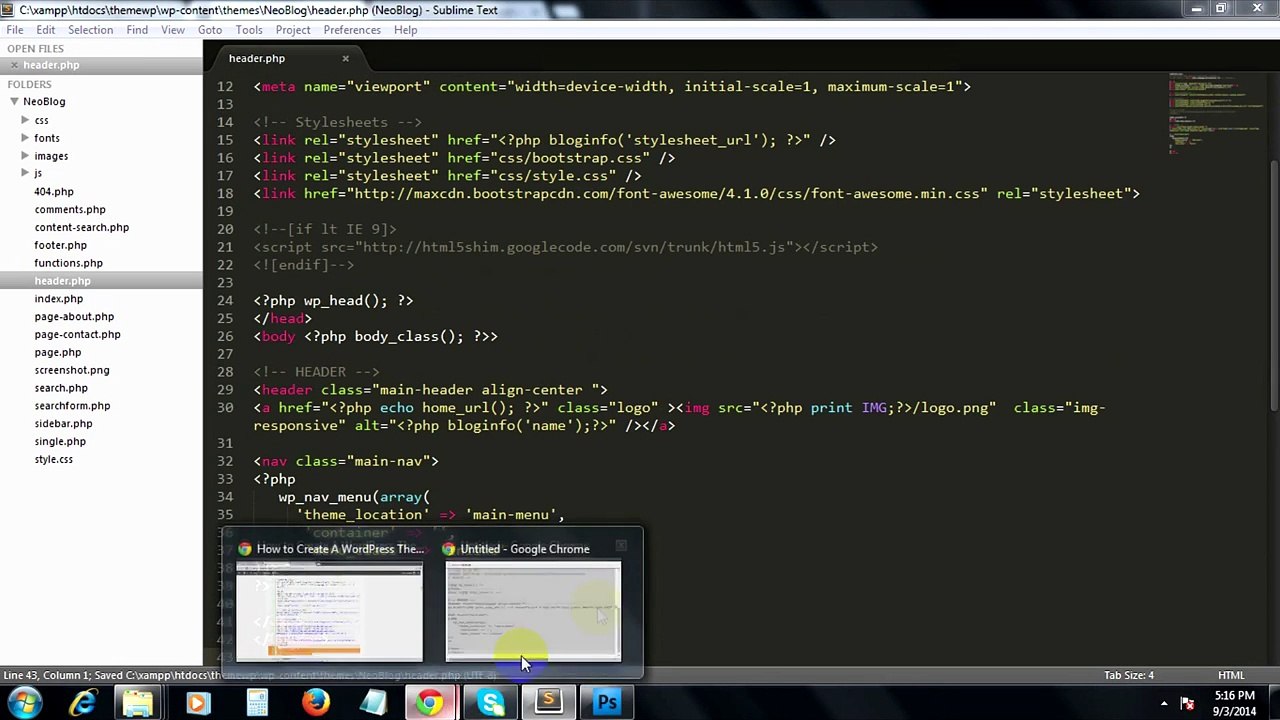The height and width of the screenshot is (720, 1280).
Task: Click line number 30 in the gutter
Action: pyautogui.click(x=225, y=408)
